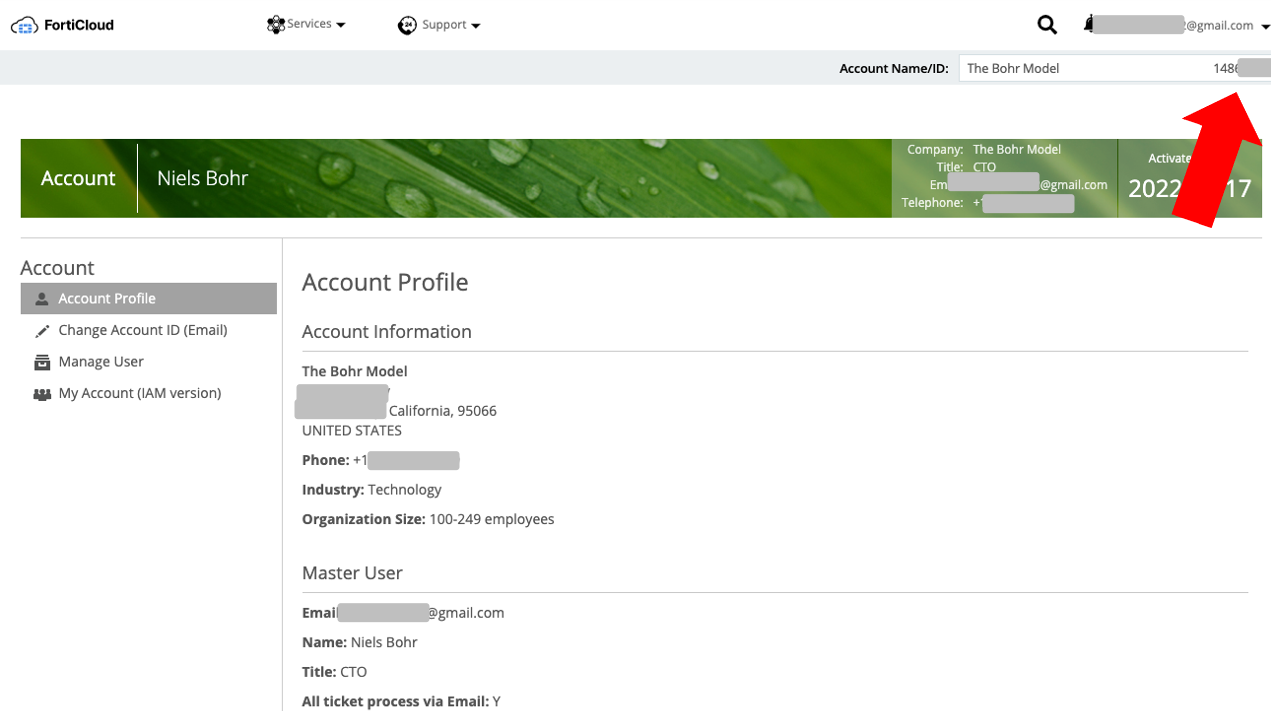Image resolution: width=1271 pixels, height=711 pixels.
Task: Open My Account (IAM version)
Action: click(139, 393)
